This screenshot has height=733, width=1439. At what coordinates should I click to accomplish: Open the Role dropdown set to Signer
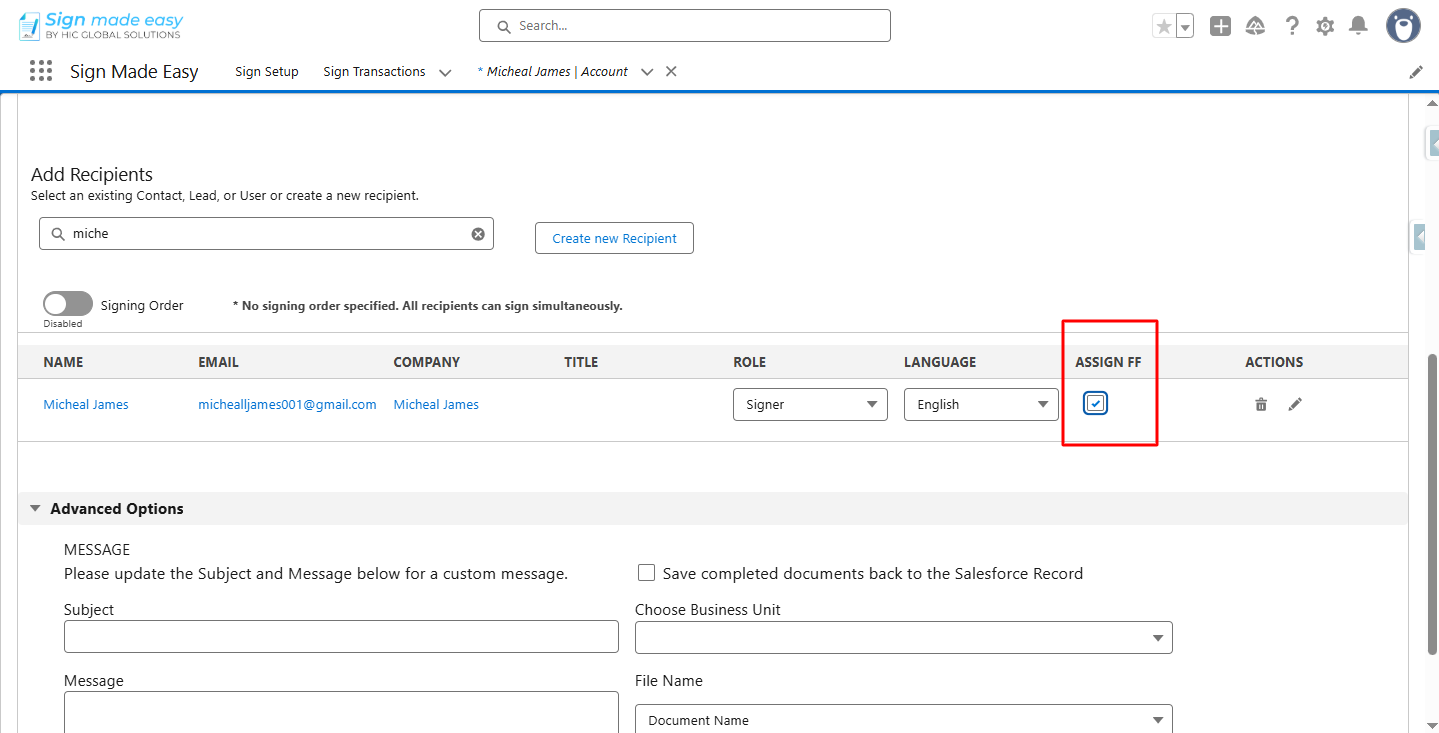[810, 405]
